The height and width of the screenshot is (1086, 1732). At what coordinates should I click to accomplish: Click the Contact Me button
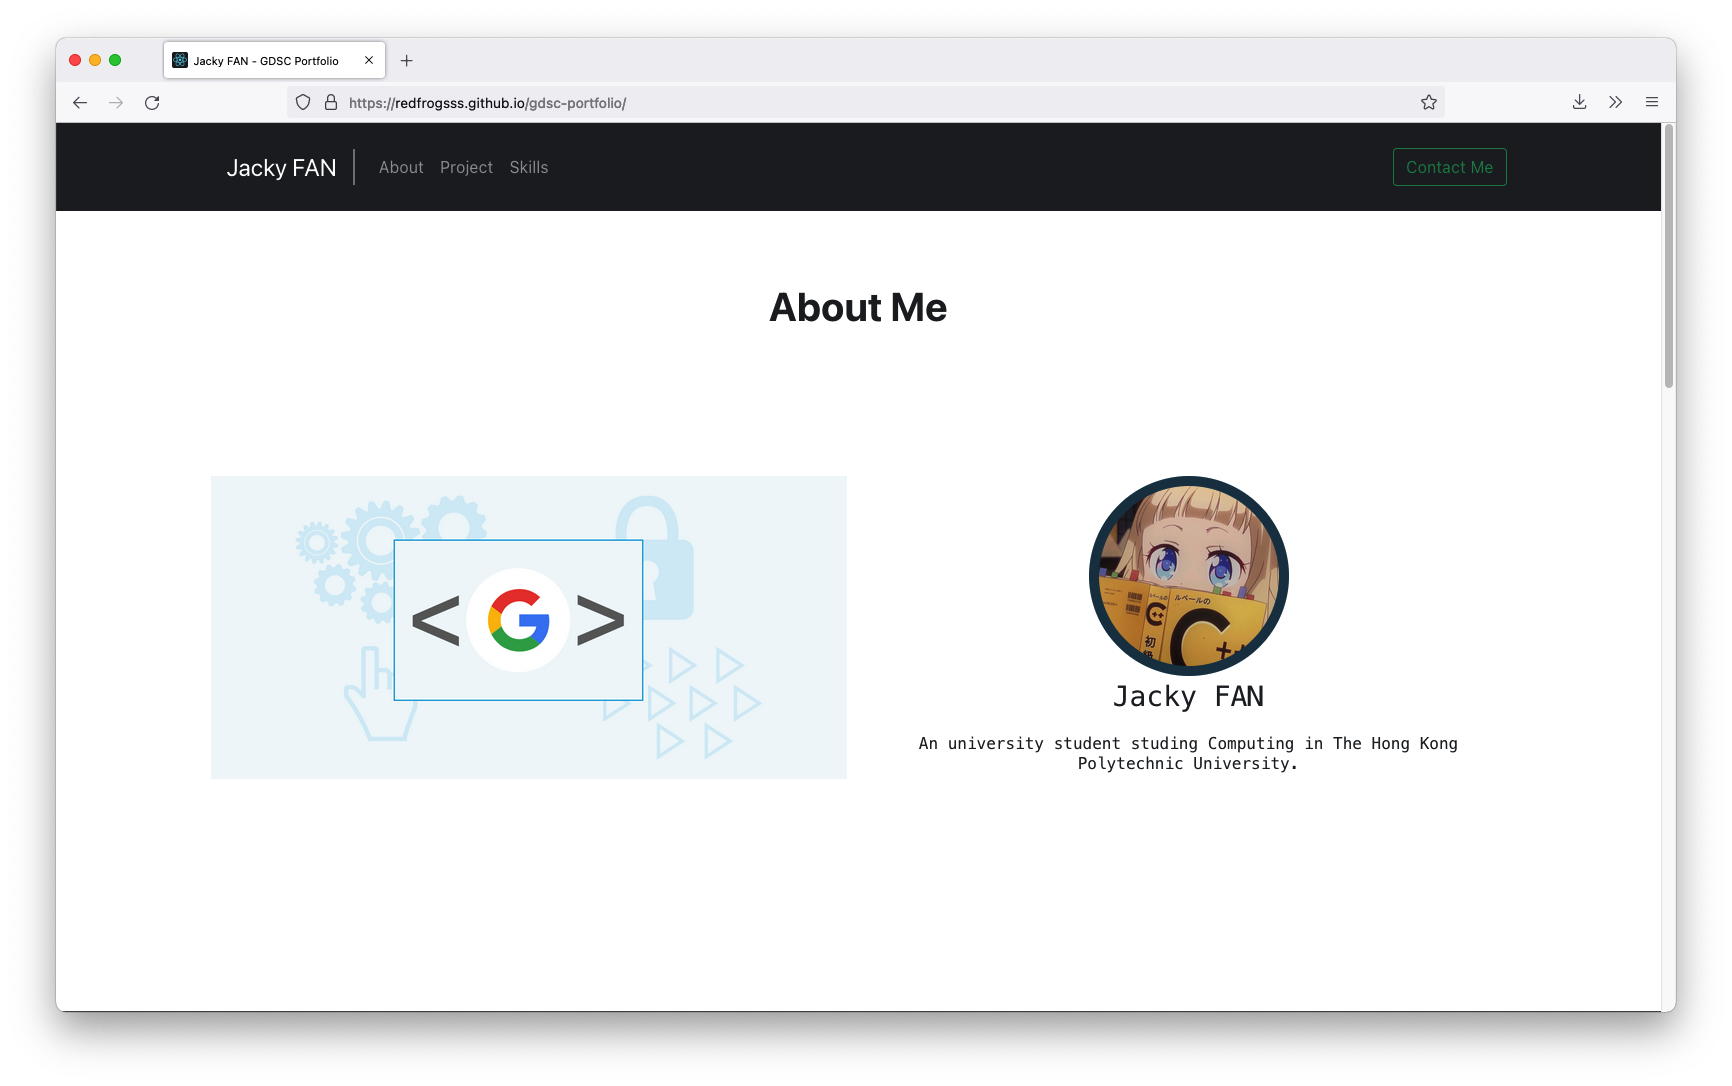(x=1449, y=167)
